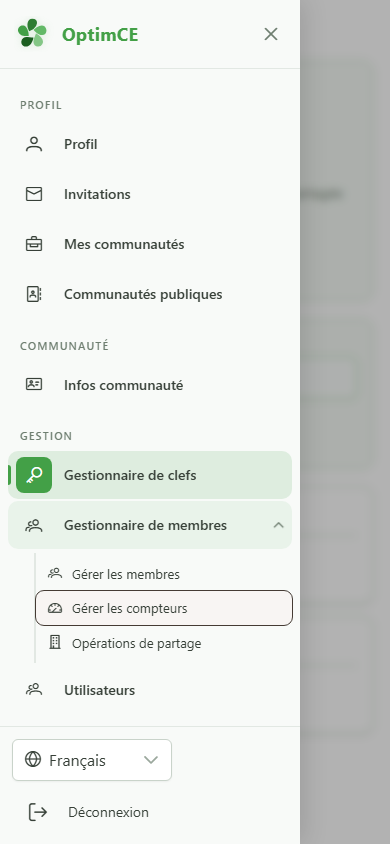Screen dimensions: 390x844
Task: Click the Français language label
Action: (77, 761)
